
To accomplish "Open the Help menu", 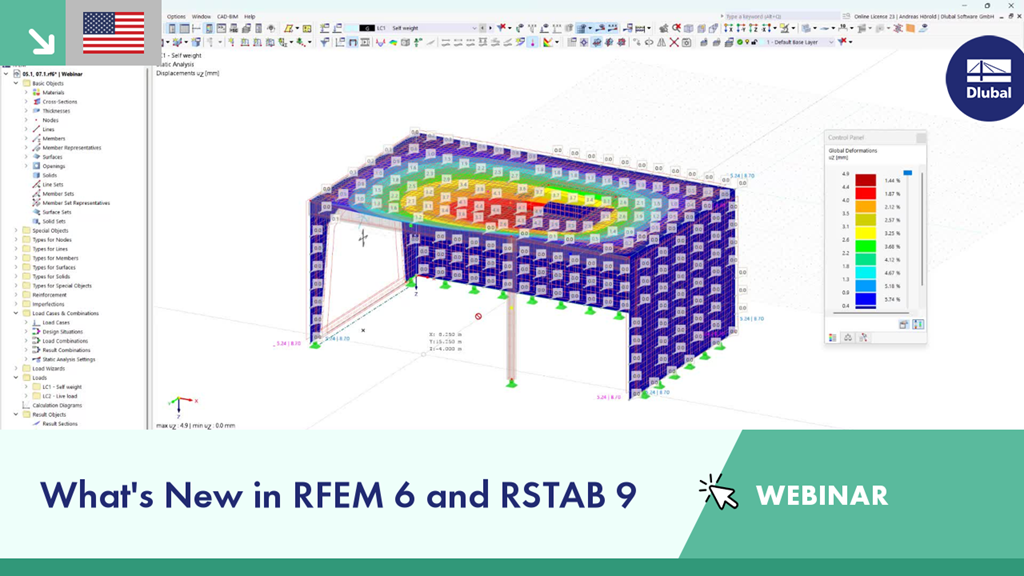I will click(250, 16).
